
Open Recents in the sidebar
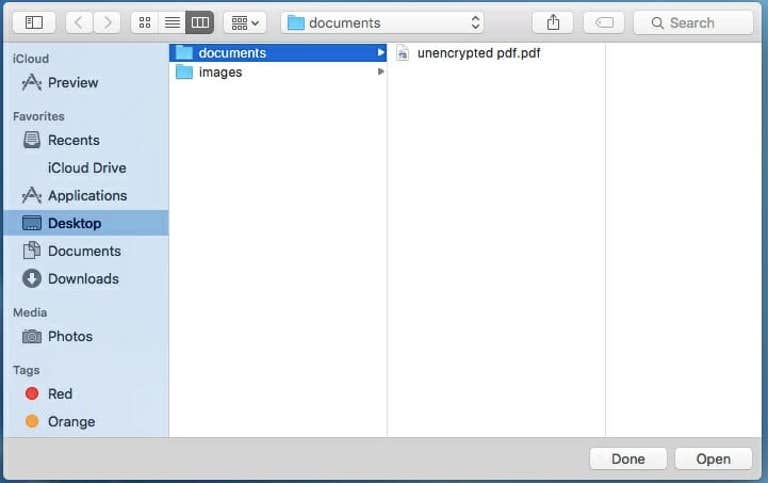pos(86,140)
